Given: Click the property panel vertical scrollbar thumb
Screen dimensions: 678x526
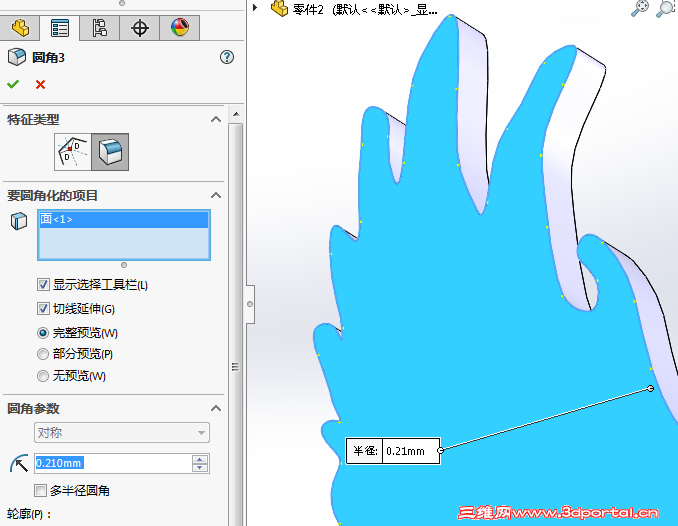Looking at the screenshot, I should point(236,324).
